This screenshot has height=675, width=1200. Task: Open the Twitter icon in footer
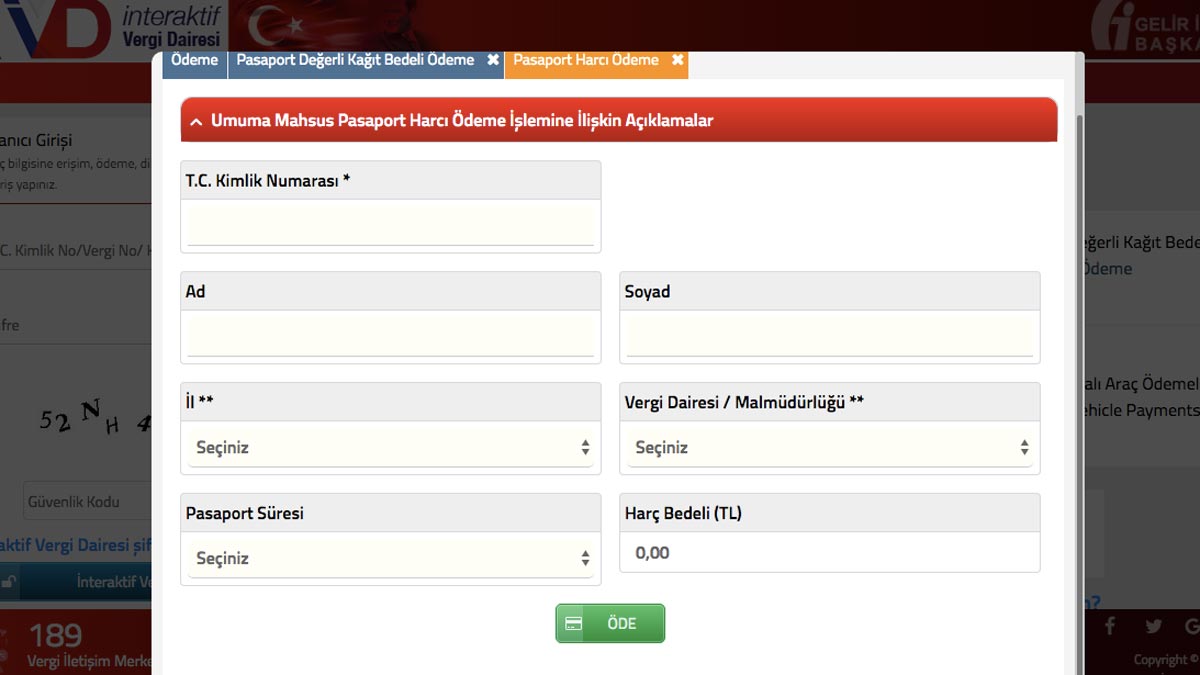point(1153,626)
